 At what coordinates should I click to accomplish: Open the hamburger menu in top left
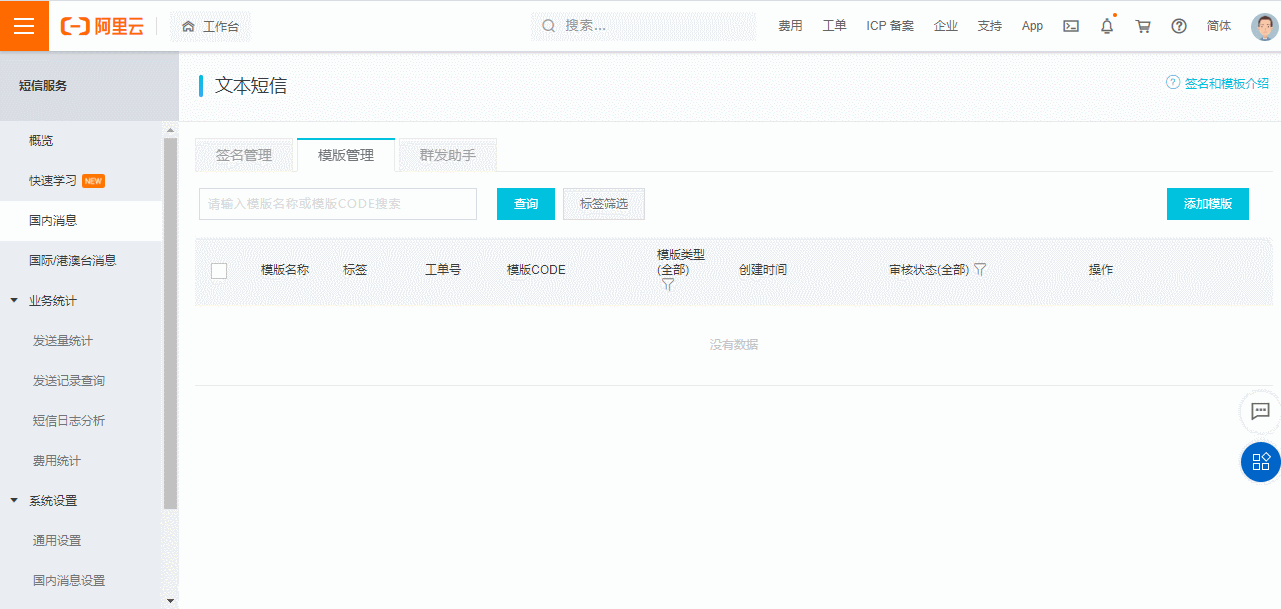(24, 25)
